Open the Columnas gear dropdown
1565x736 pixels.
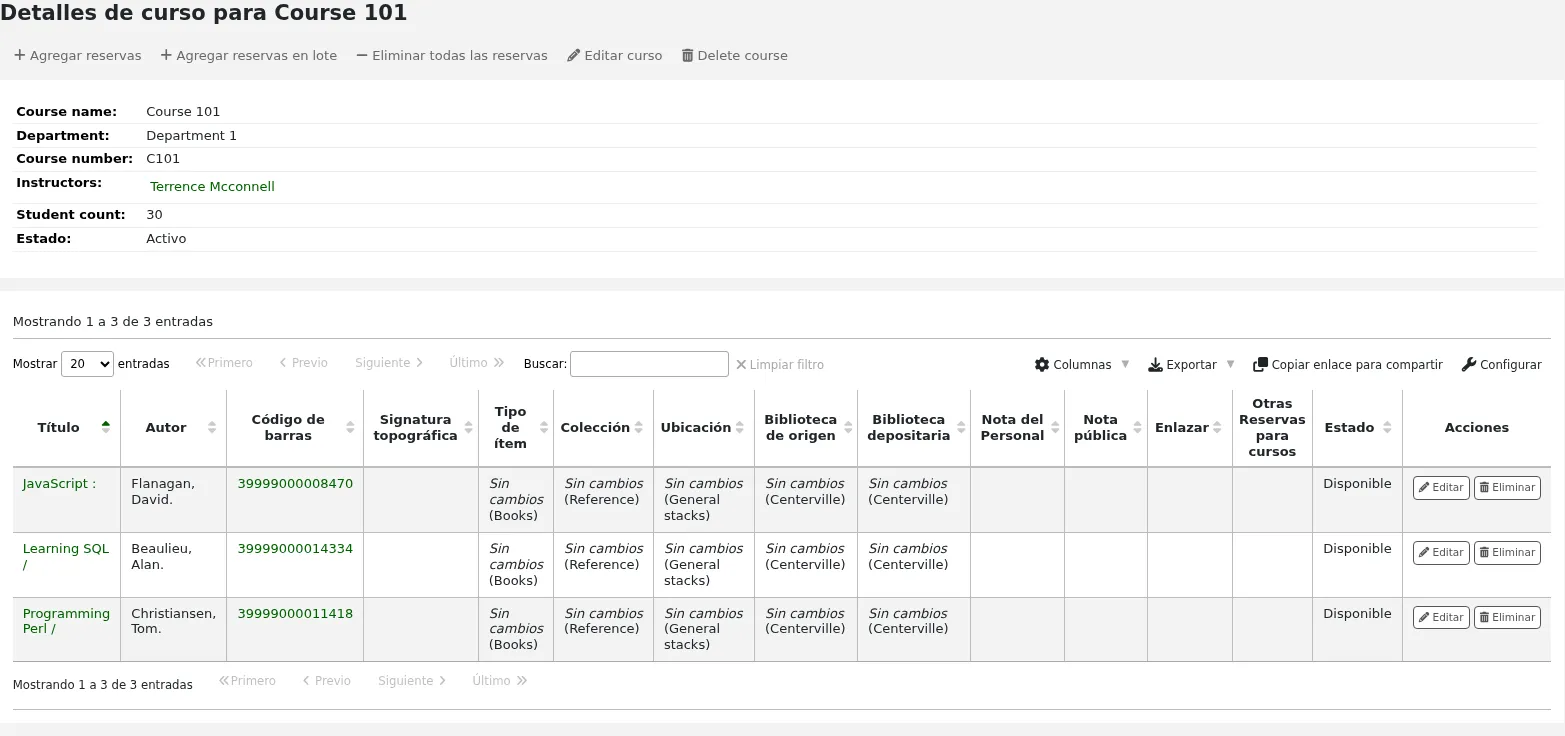[x=1082, y=365]
